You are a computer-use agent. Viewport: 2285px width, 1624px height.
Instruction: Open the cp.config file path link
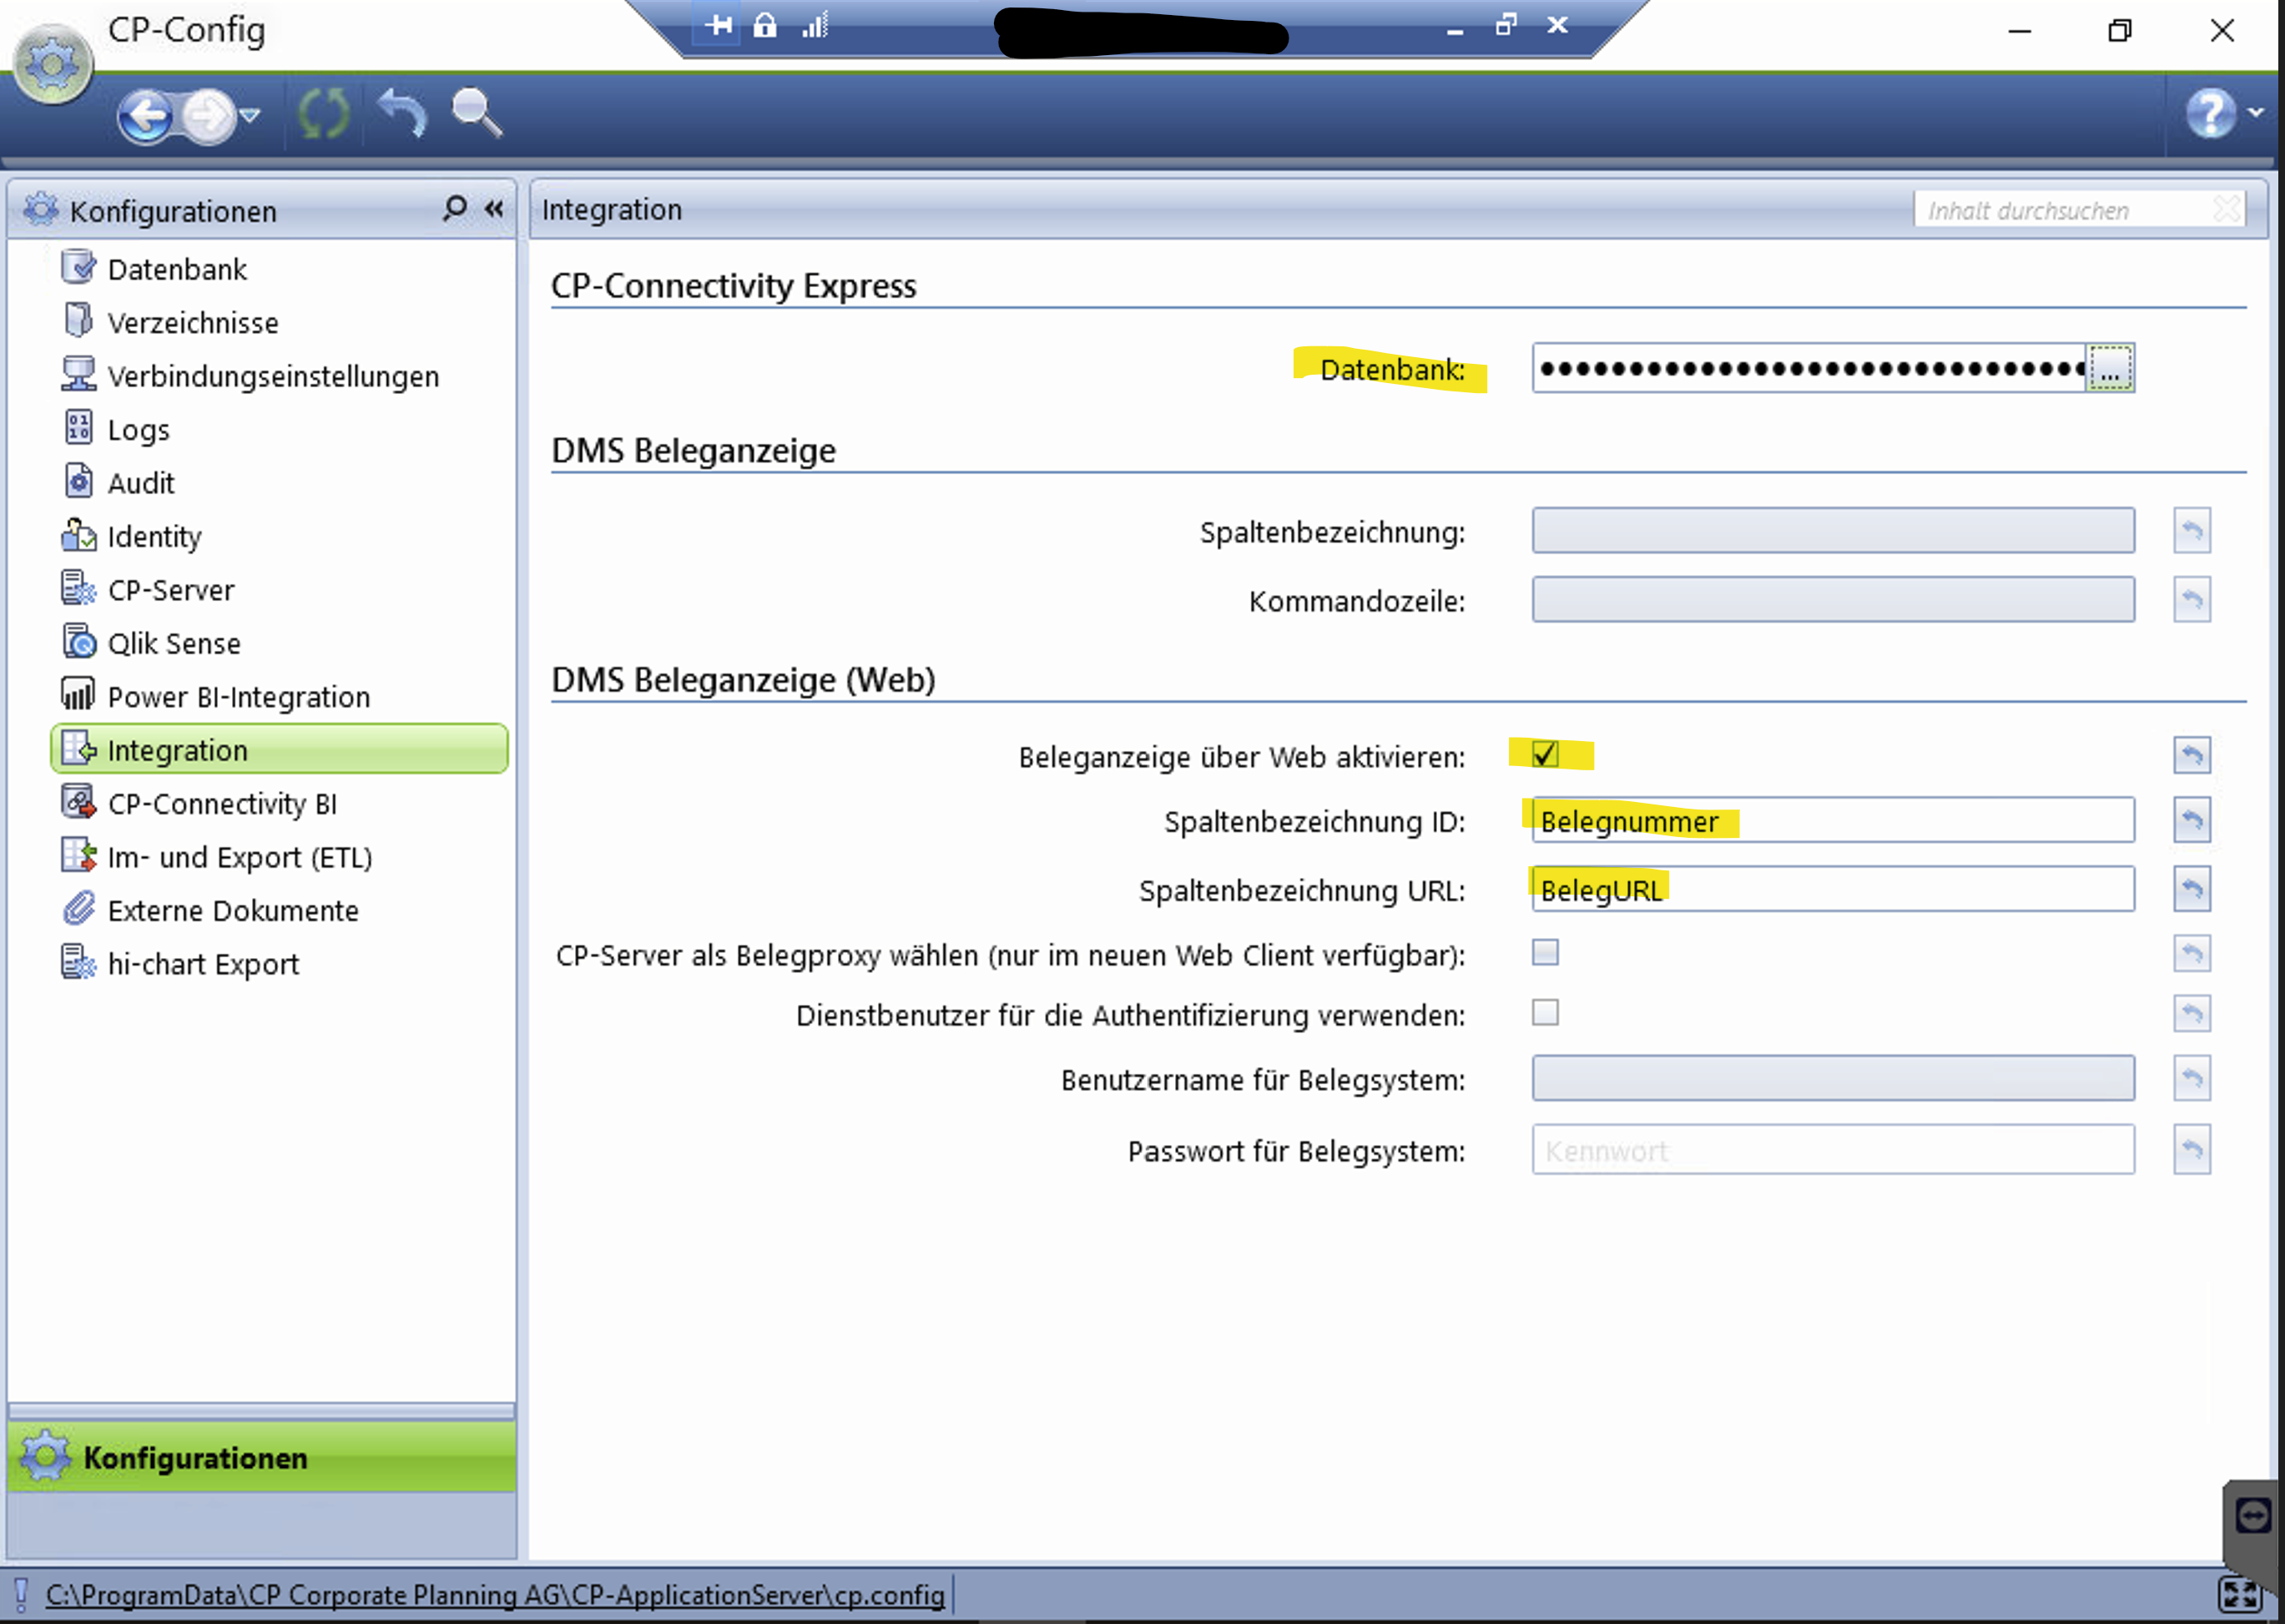click(495, 1594)
